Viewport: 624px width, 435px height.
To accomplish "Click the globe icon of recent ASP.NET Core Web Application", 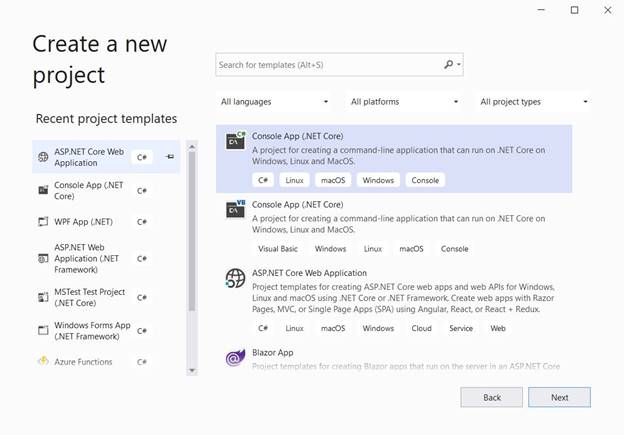I will [x=43, y=157].
